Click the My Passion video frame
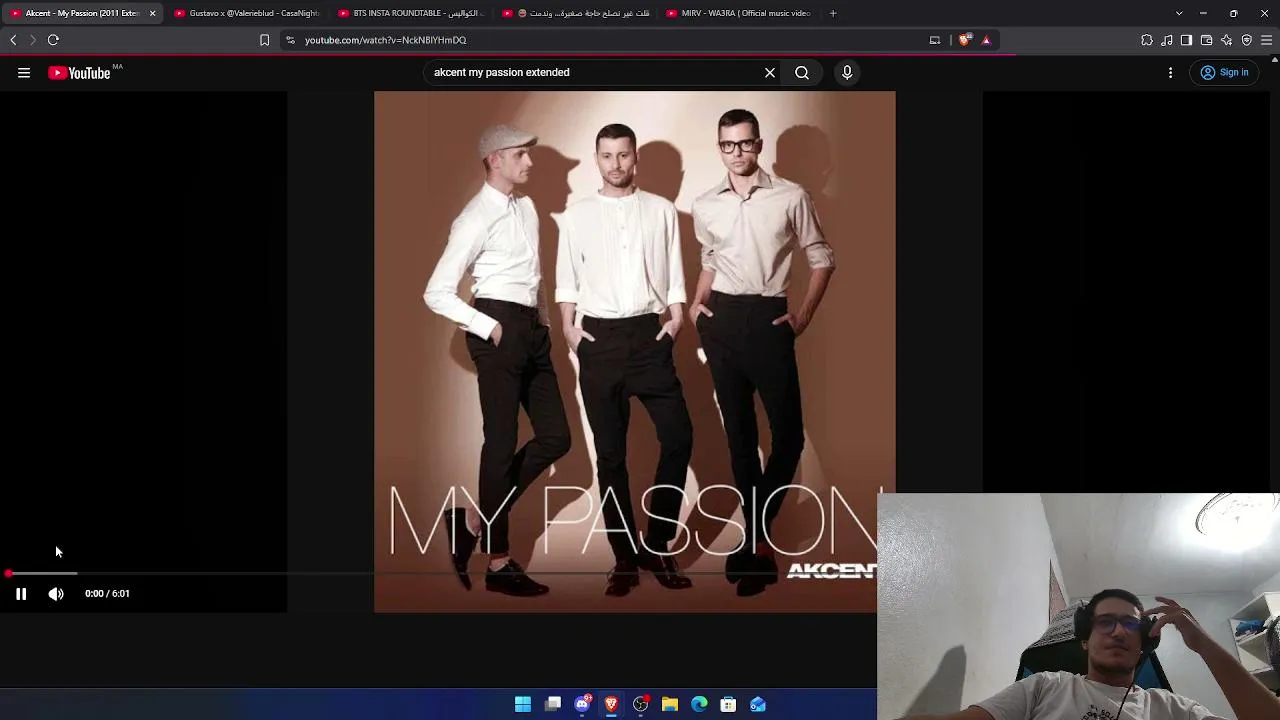Image resolution: width=1280 pixels, height=720 pixels. coord(635,352)
